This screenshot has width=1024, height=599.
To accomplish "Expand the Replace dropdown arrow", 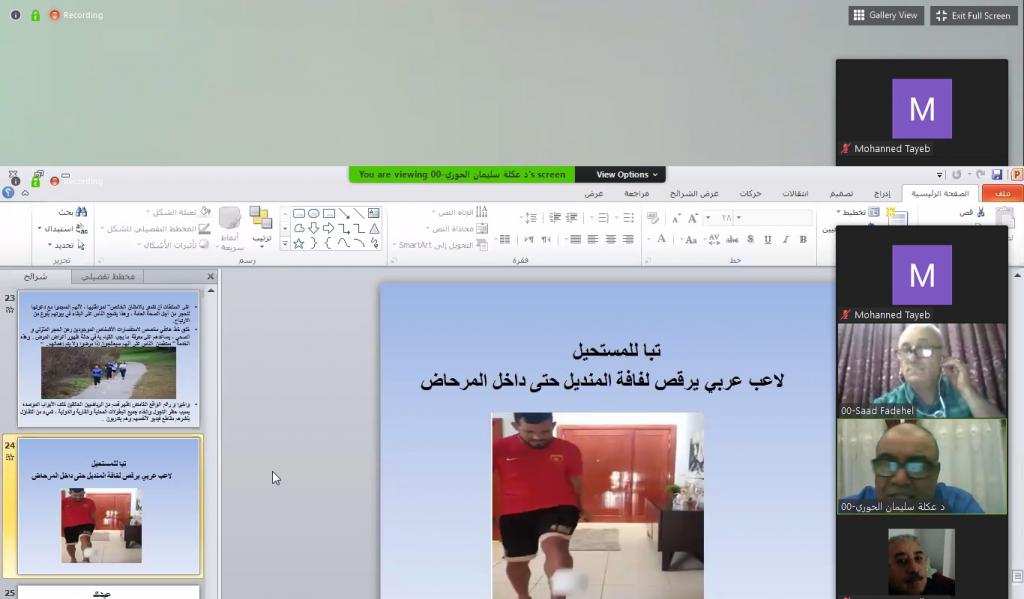I will click(x=40, y=229).
